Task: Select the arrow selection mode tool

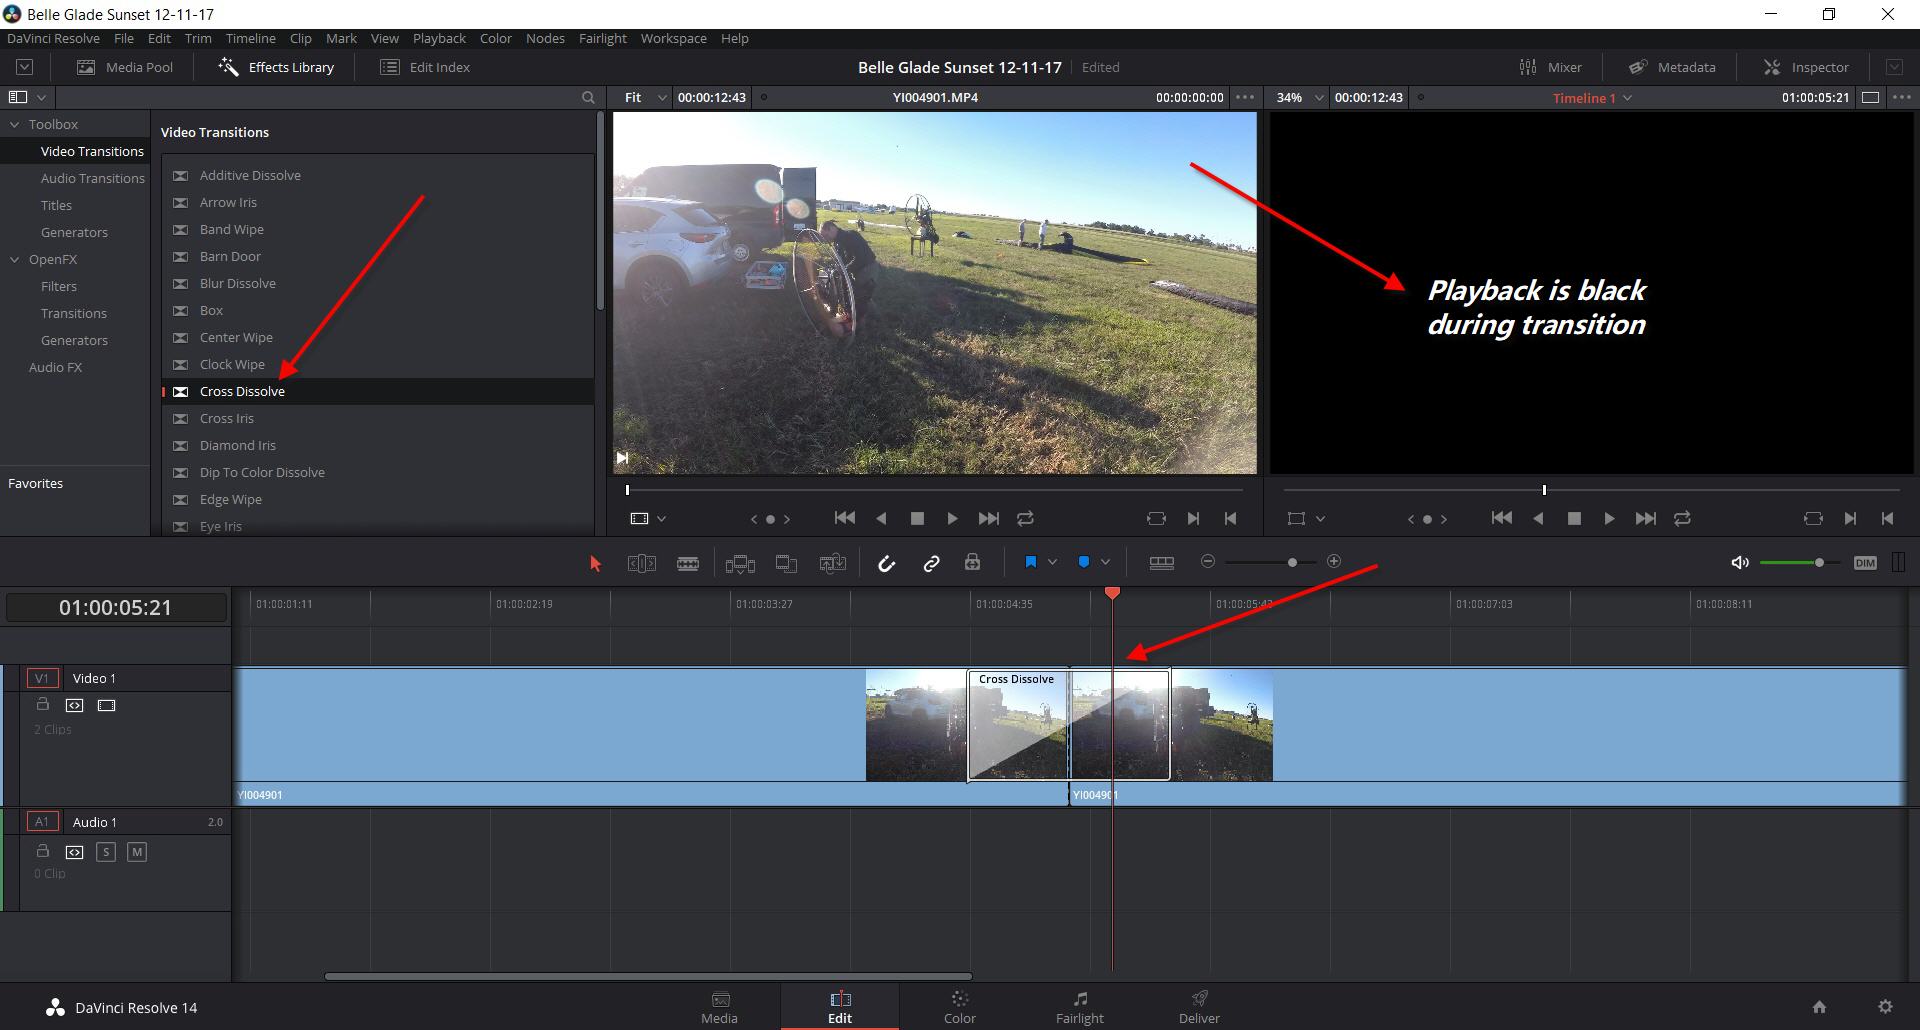Action: click(x=596, y=563)
